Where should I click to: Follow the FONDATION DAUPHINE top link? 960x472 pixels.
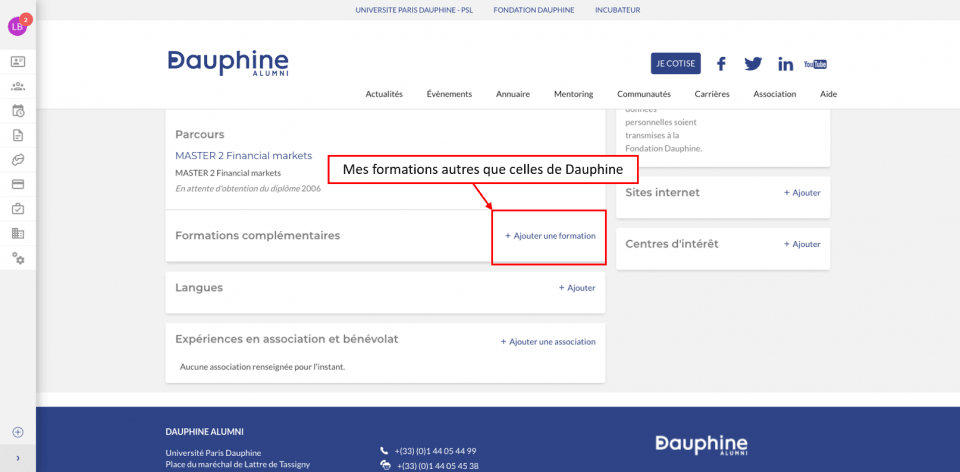534,10
